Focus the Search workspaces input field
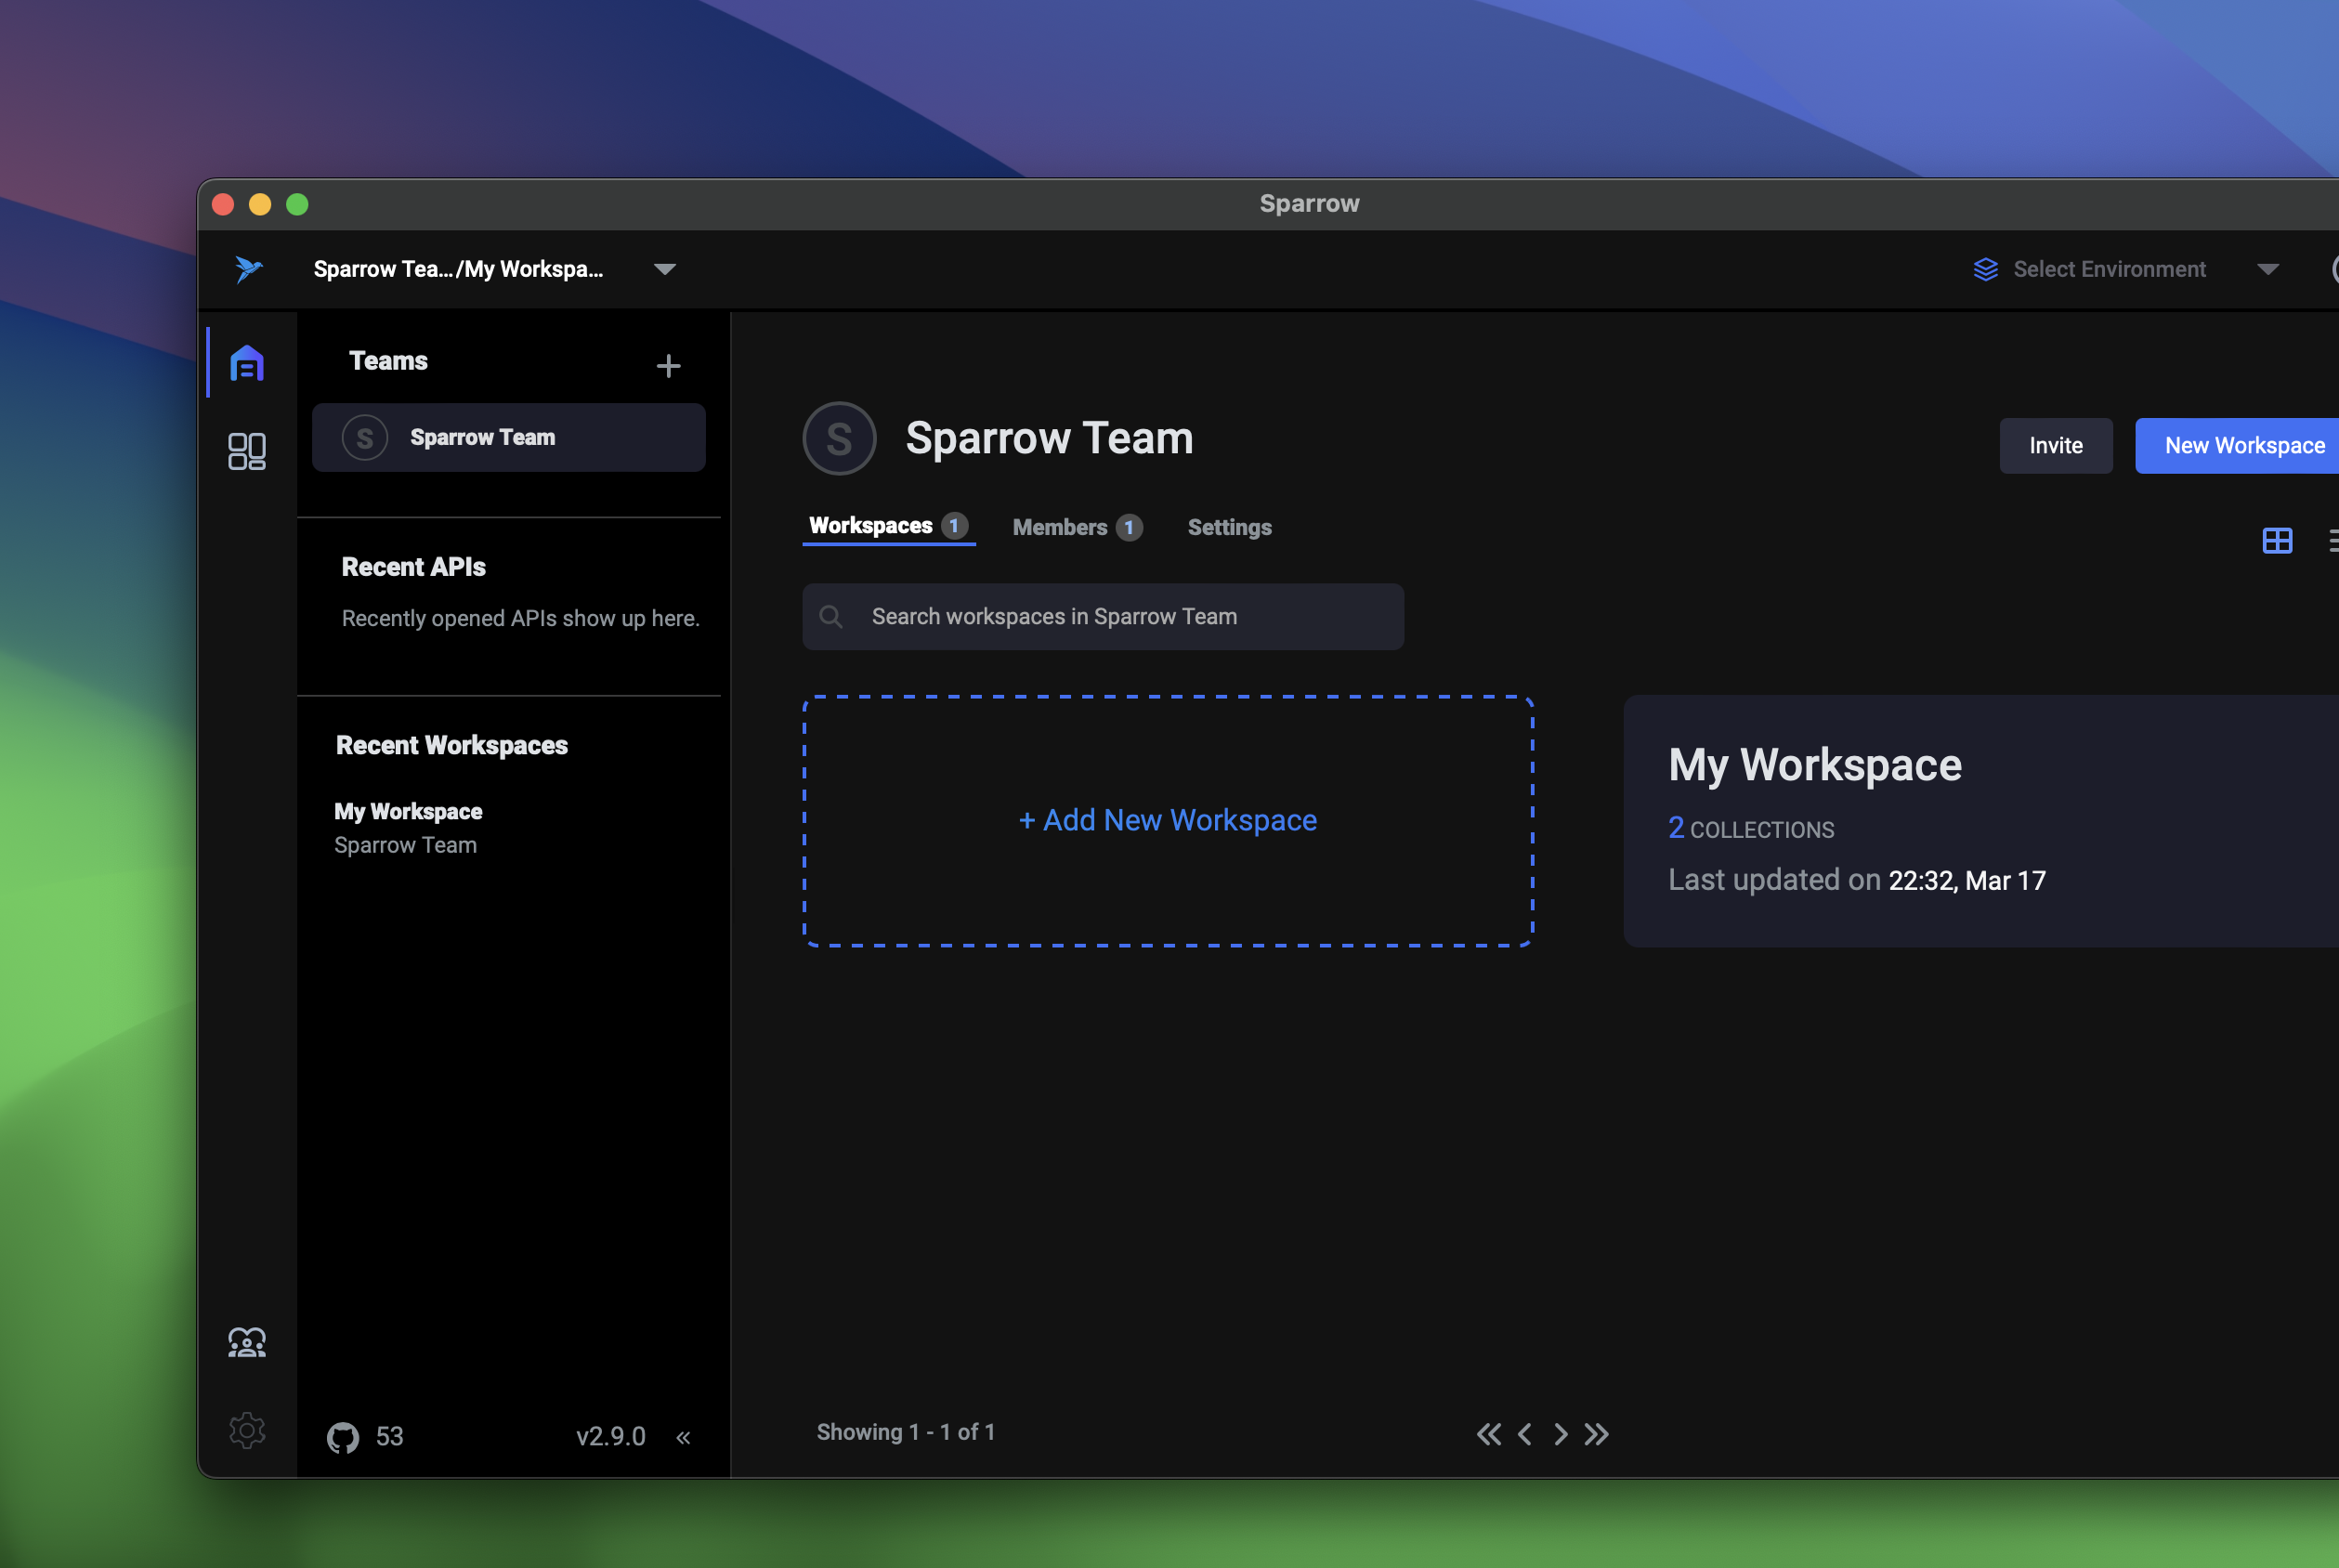The width and height of the screenshot is (2339, 1568). (x=1102, y=617)
